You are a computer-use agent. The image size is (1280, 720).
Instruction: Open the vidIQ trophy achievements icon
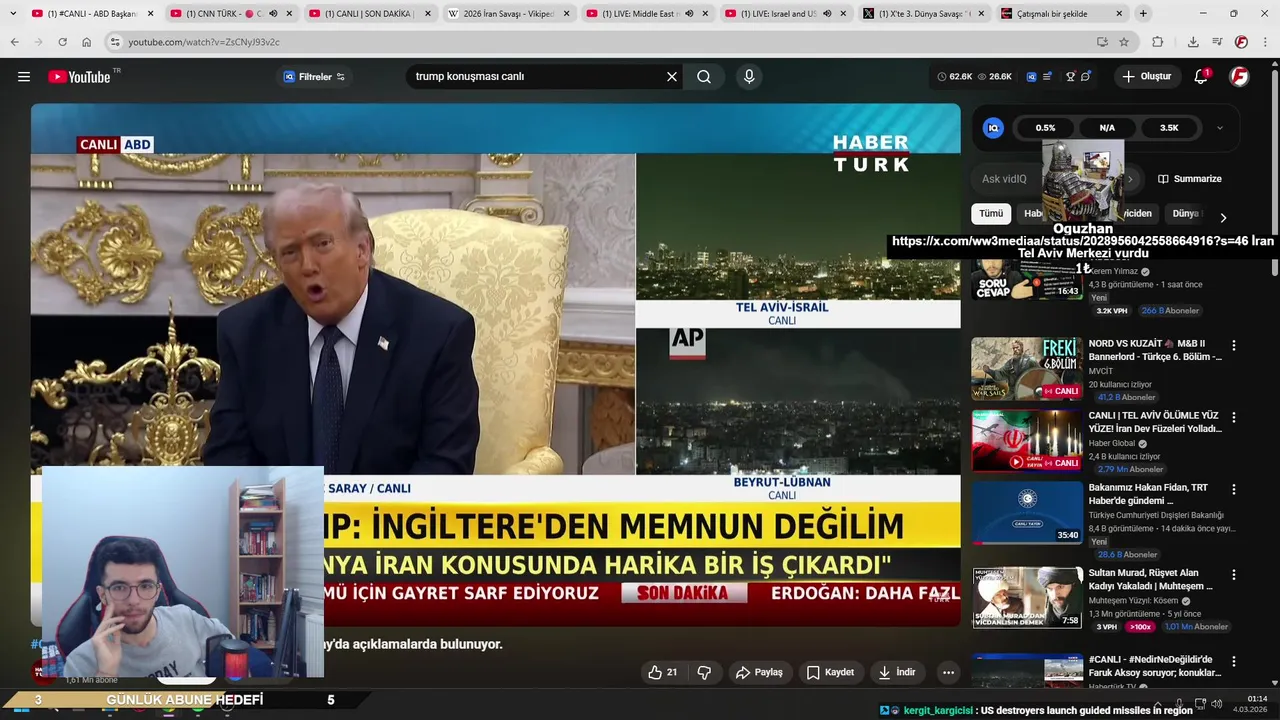point(1070,77)
